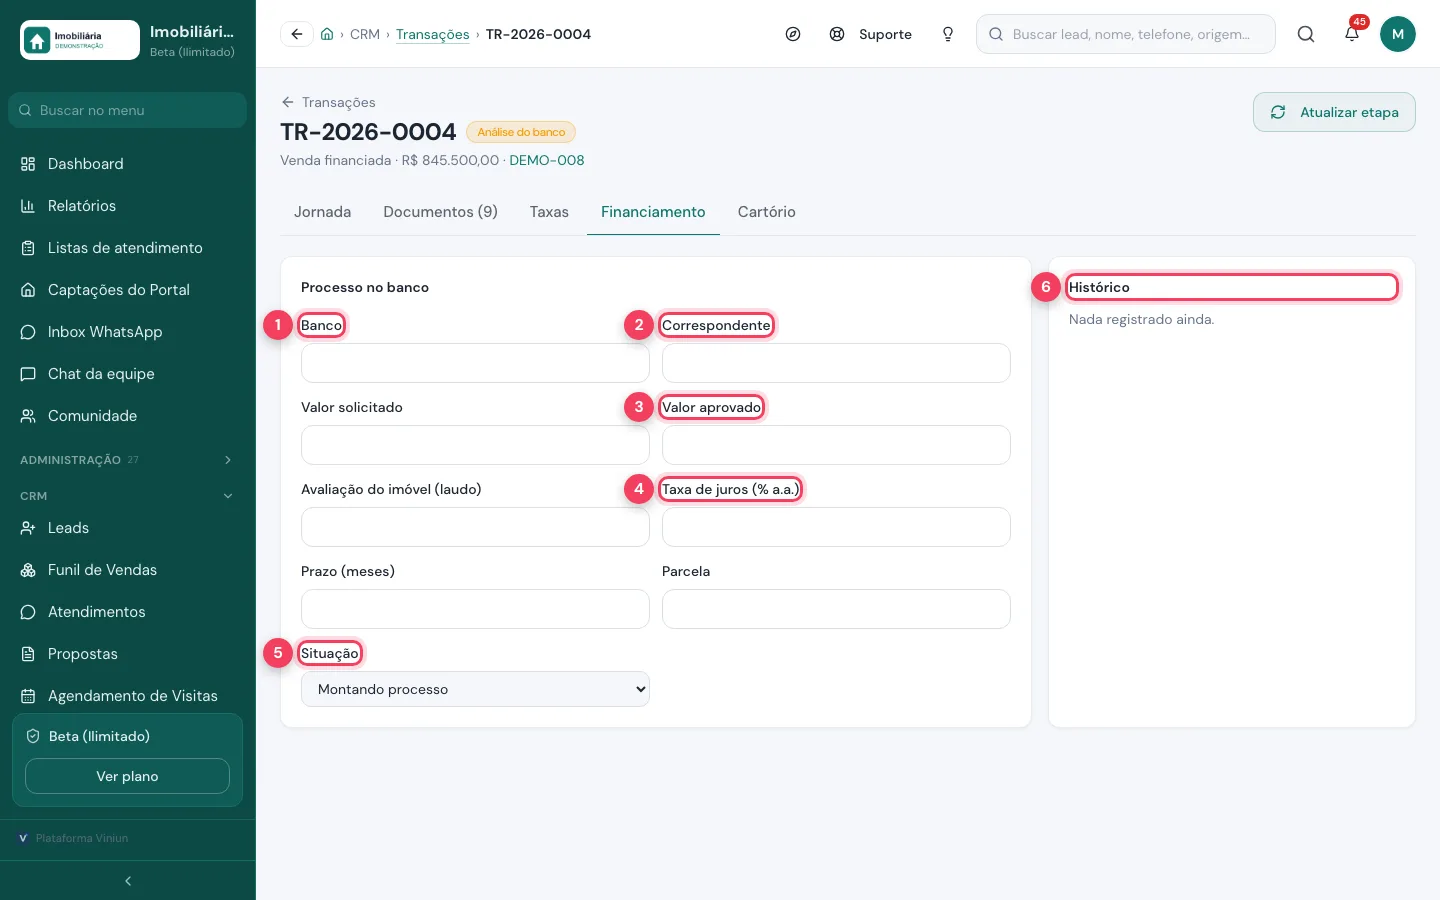Go back via the Transações back link

pyautogui.click(x=328, y=102)
